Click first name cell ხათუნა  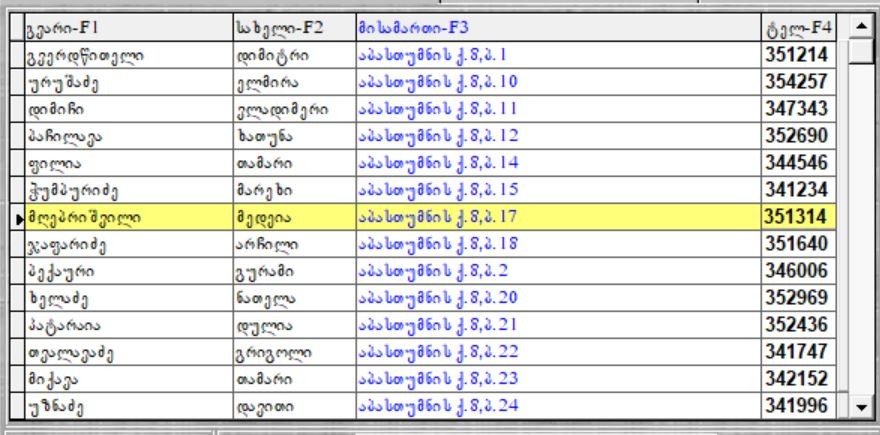tap(295, 136)
